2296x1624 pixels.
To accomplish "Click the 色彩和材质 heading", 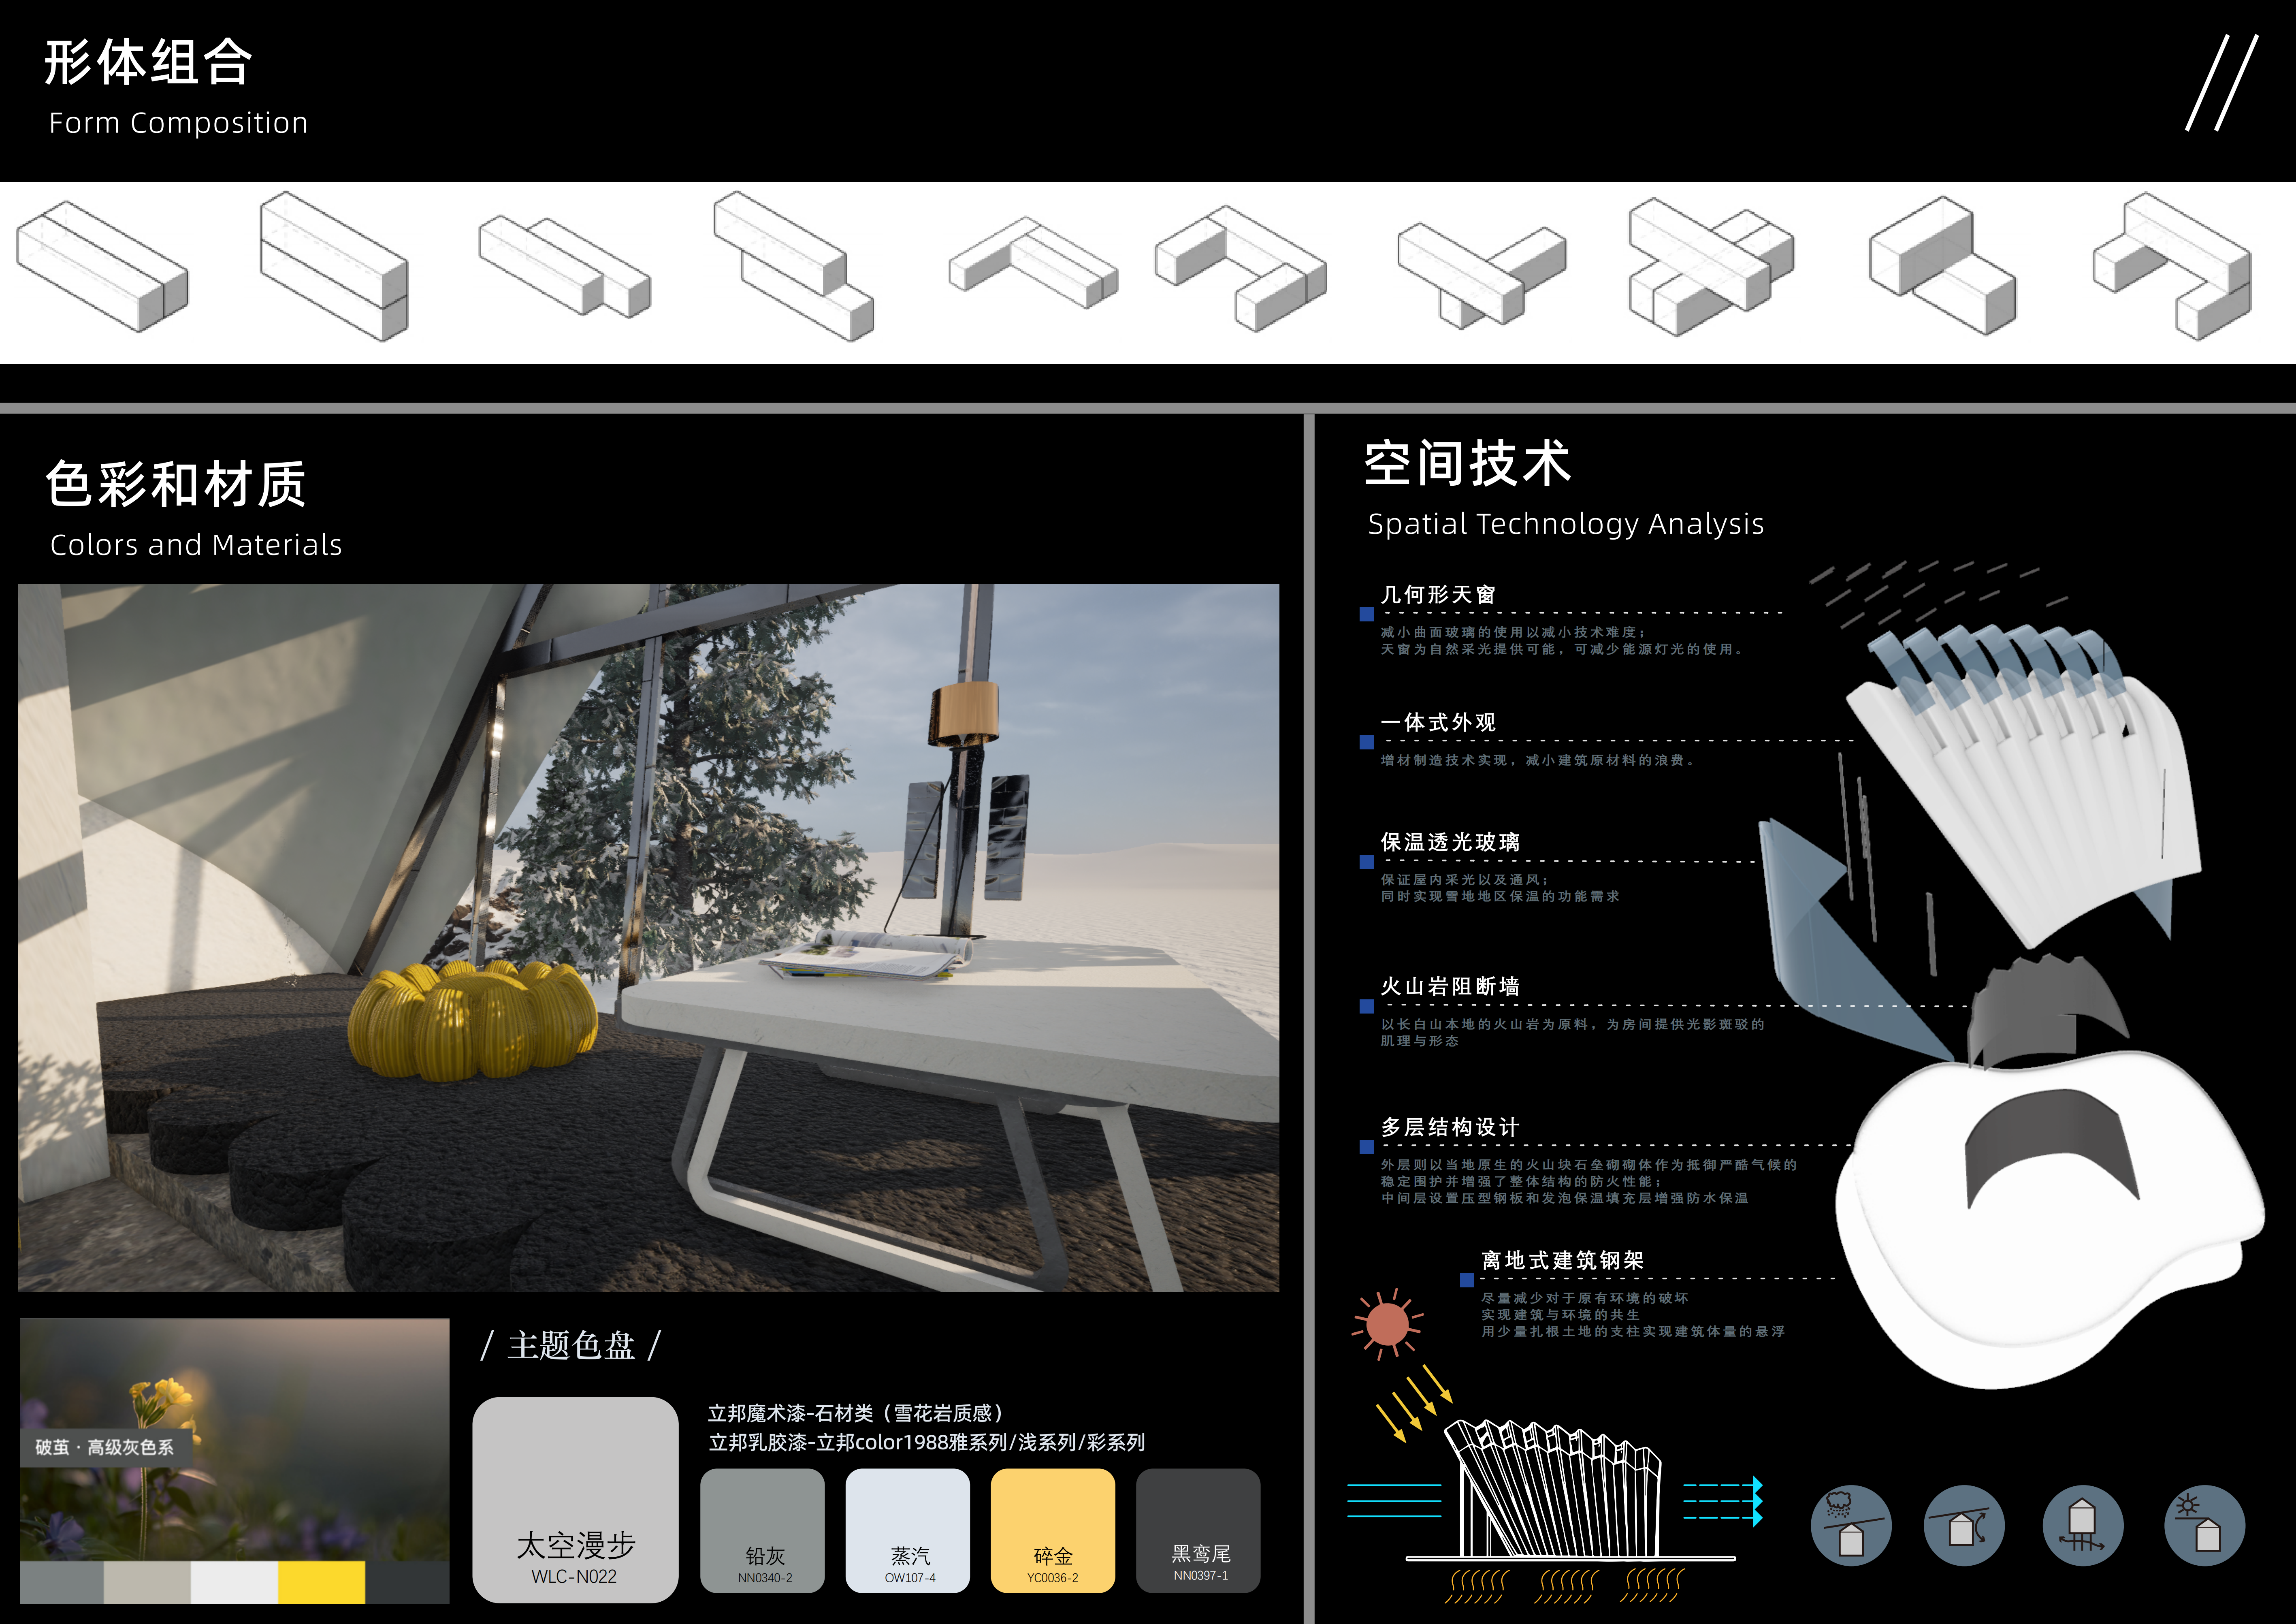I will [176, 484].
